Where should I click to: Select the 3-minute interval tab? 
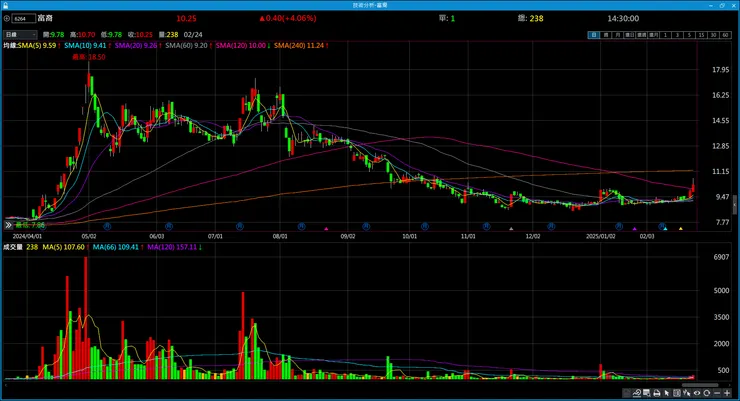(677, 35)
